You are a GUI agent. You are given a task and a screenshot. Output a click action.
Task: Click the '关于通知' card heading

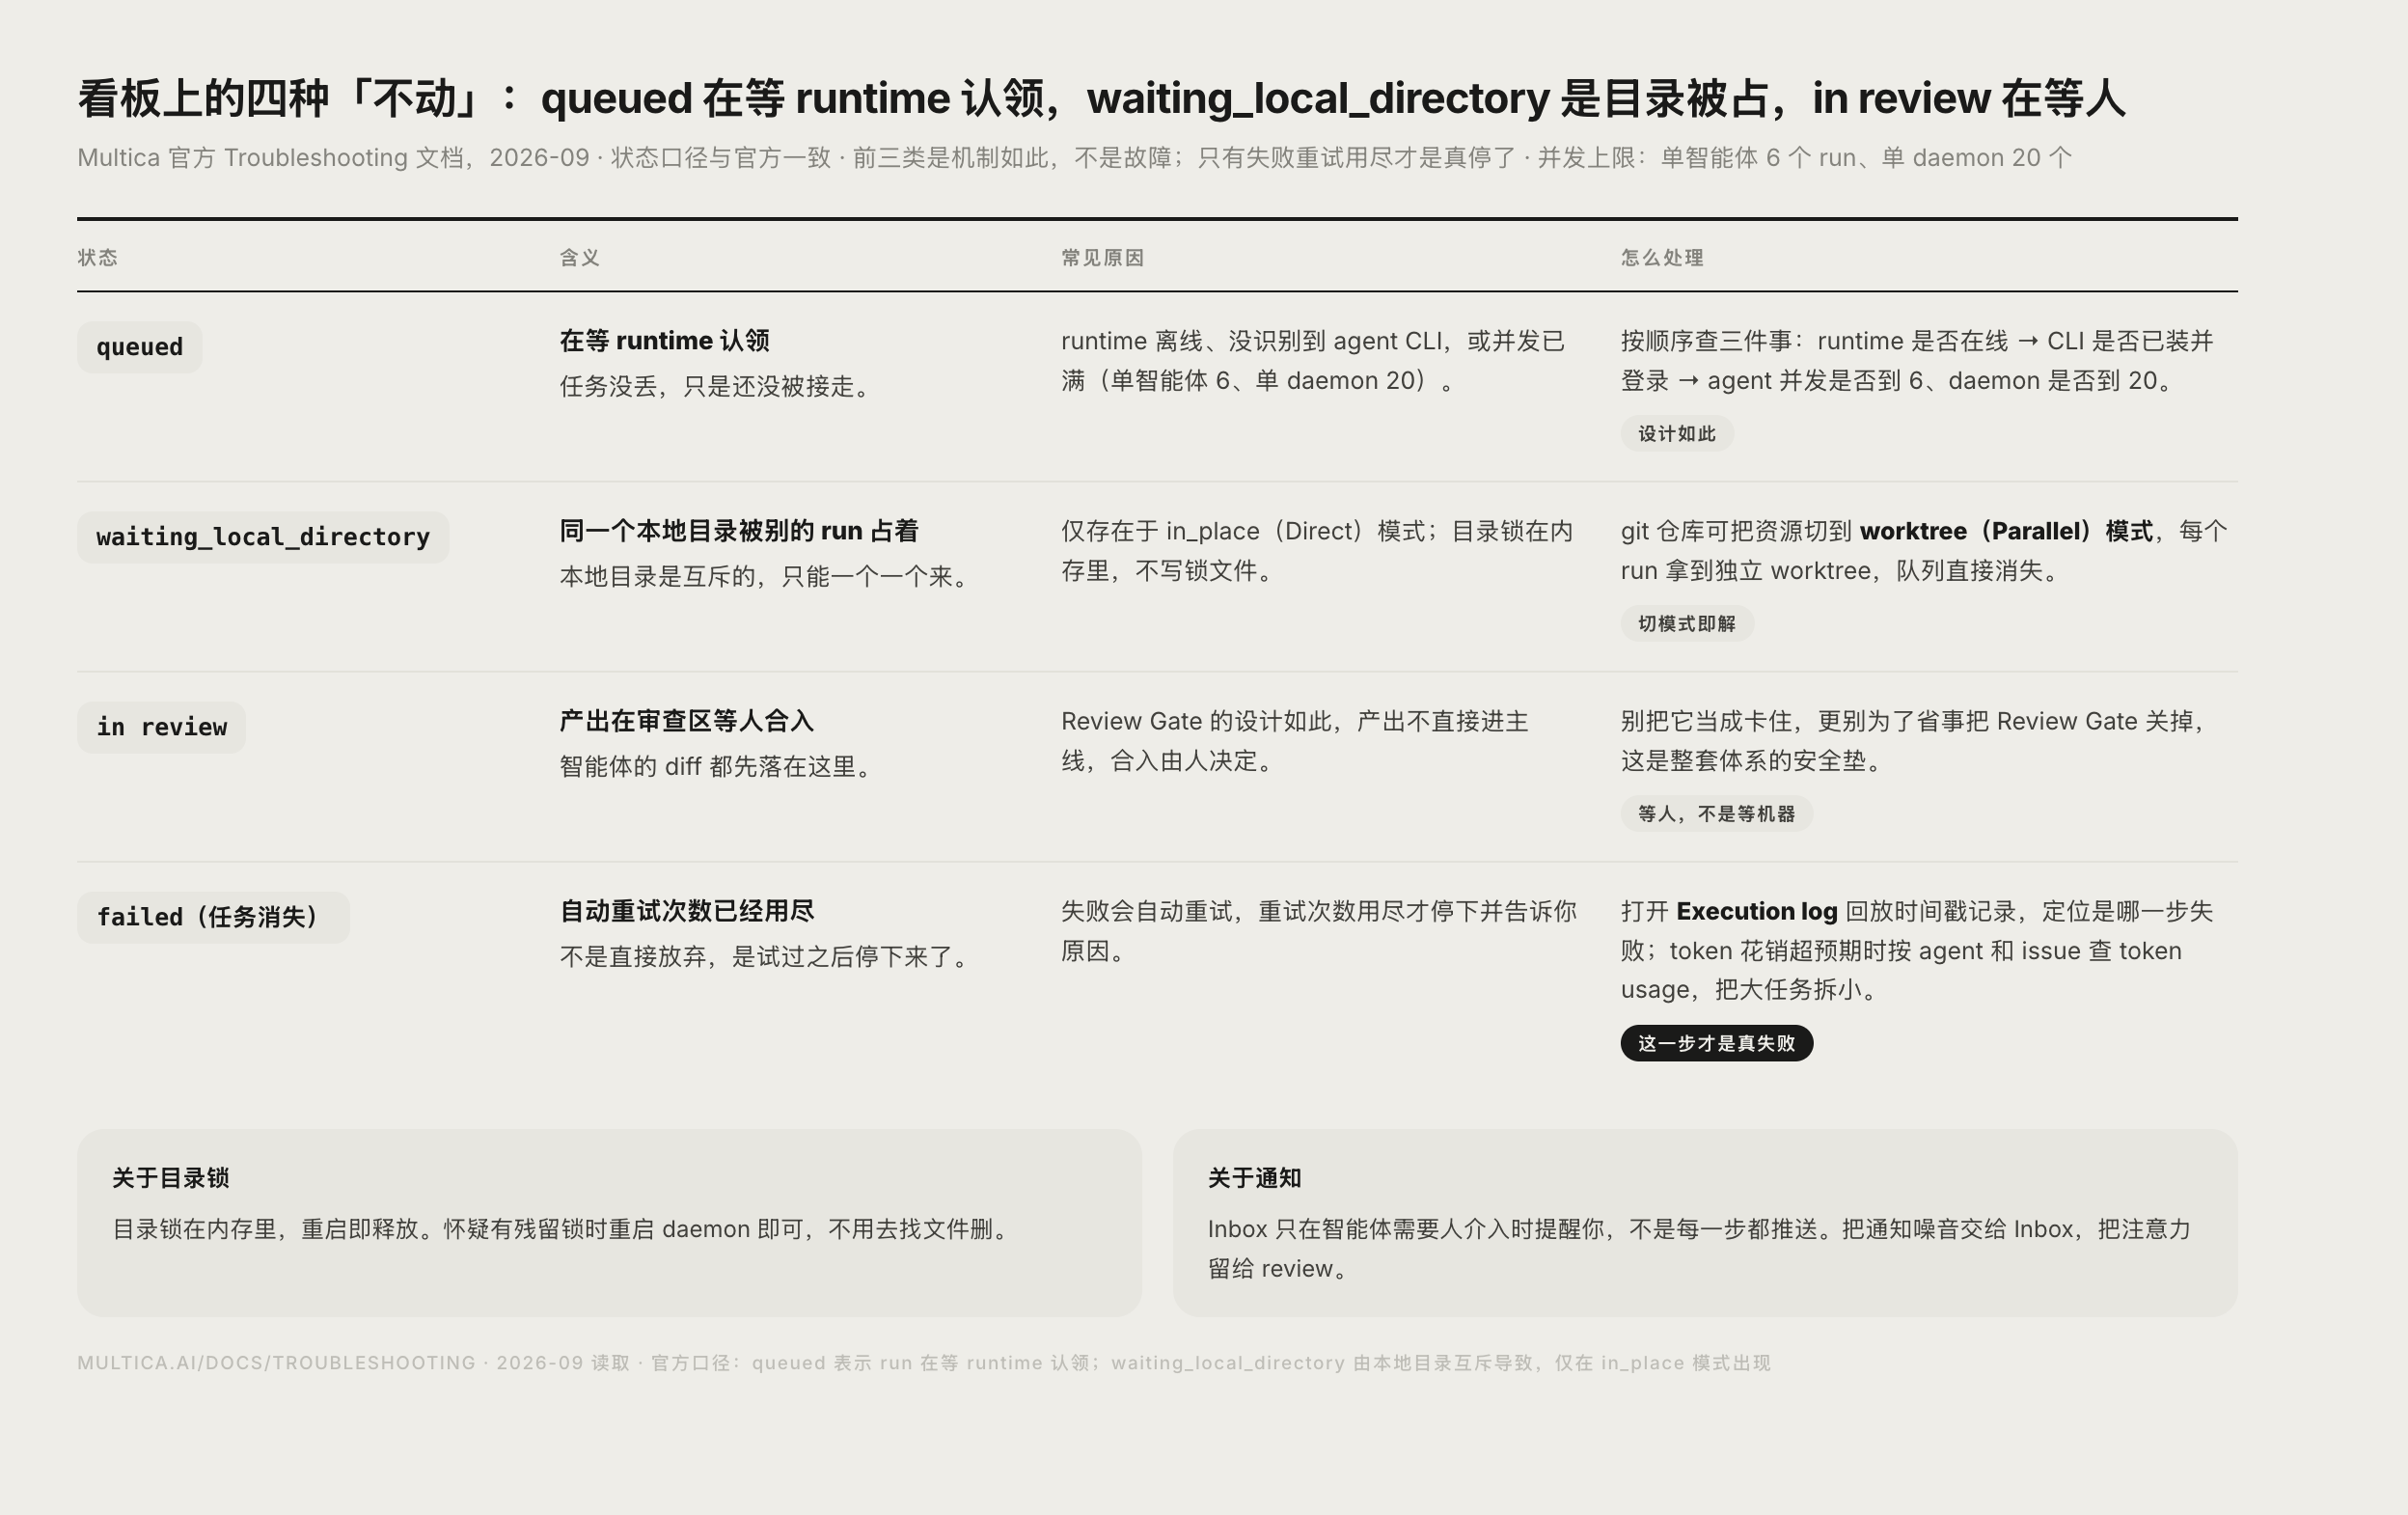click(x=1254, y=1177)
